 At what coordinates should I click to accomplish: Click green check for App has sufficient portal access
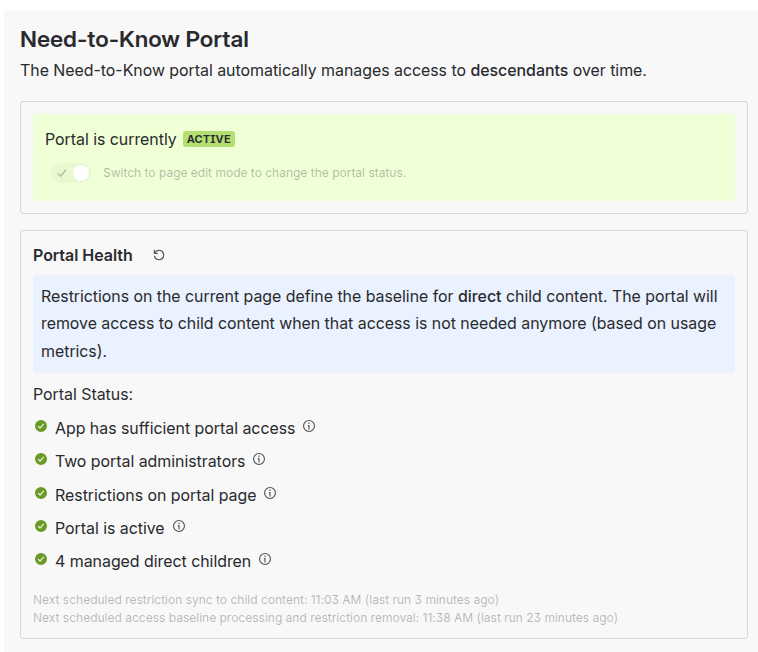click(x=41, y=427)
